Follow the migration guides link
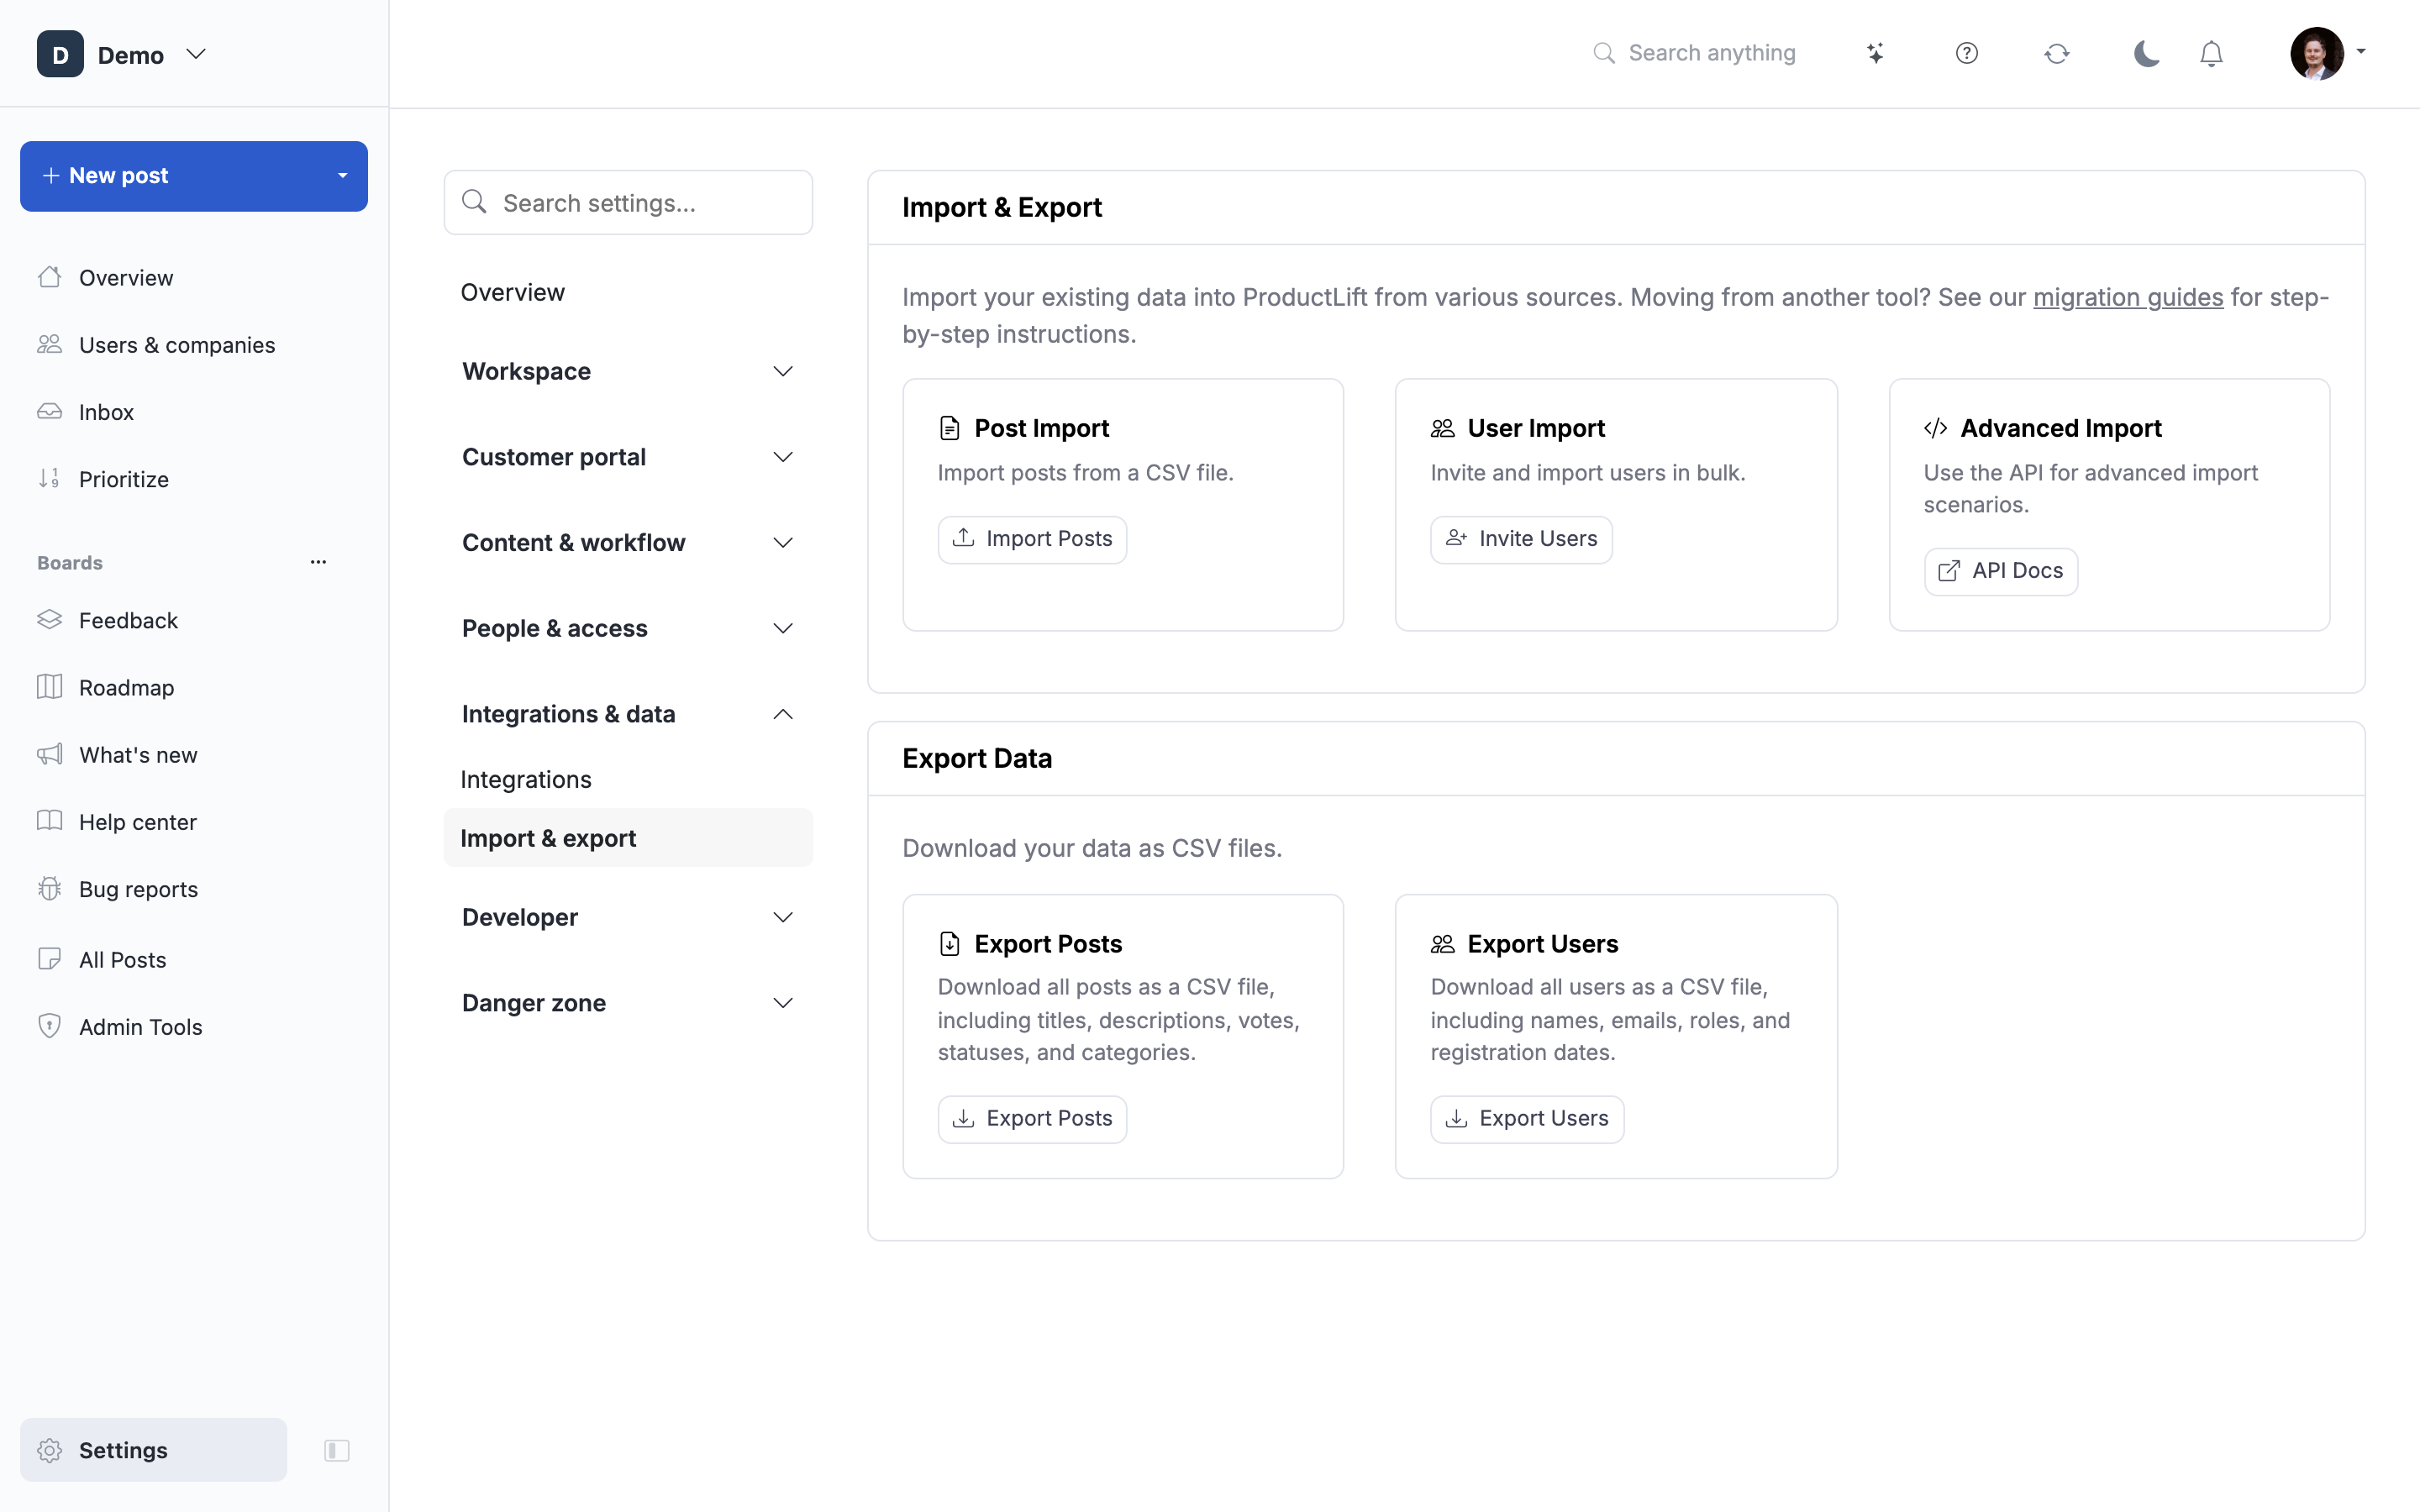The height and width of the screenshot is (1512, 2420). [2128, 297]
